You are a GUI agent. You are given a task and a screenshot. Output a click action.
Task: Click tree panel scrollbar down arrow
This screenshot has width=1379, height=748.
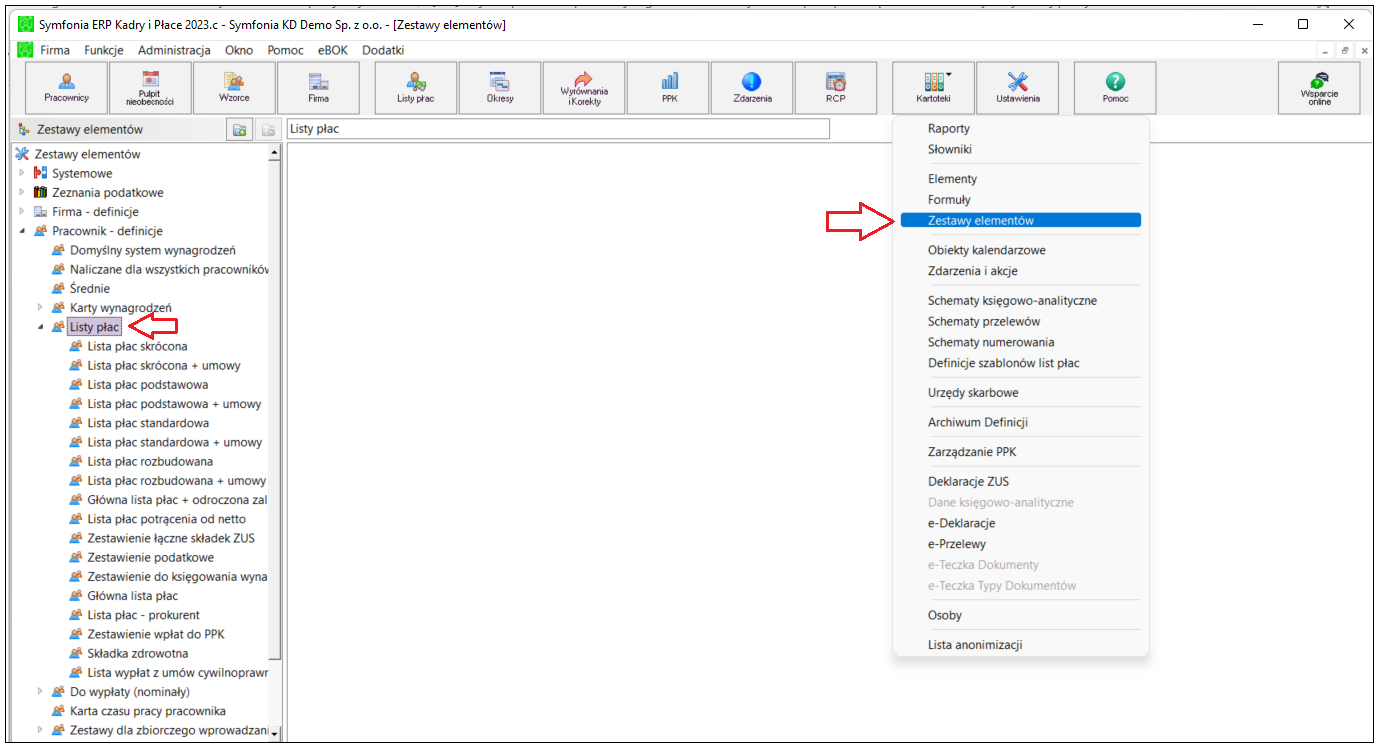click(x=275, y=734)
